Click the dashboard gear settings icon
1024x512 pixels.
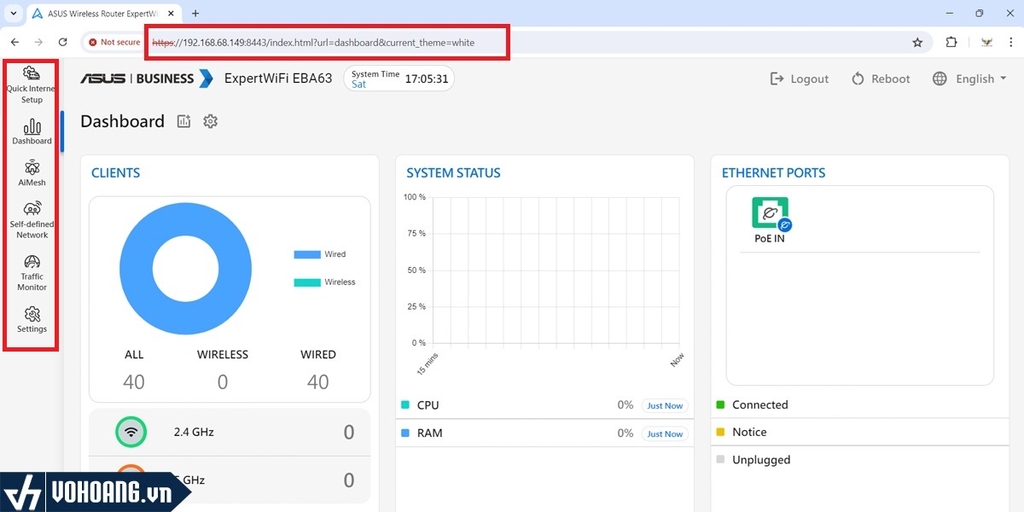210,121
